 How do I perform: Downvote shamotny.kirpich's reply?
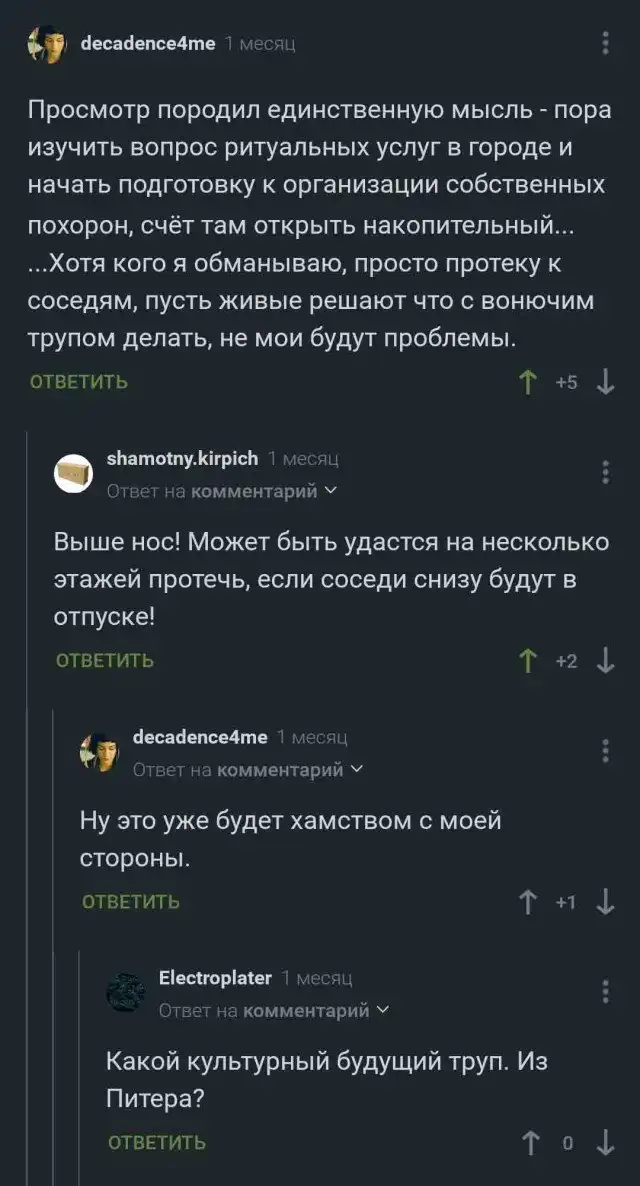tap(604, 661)
